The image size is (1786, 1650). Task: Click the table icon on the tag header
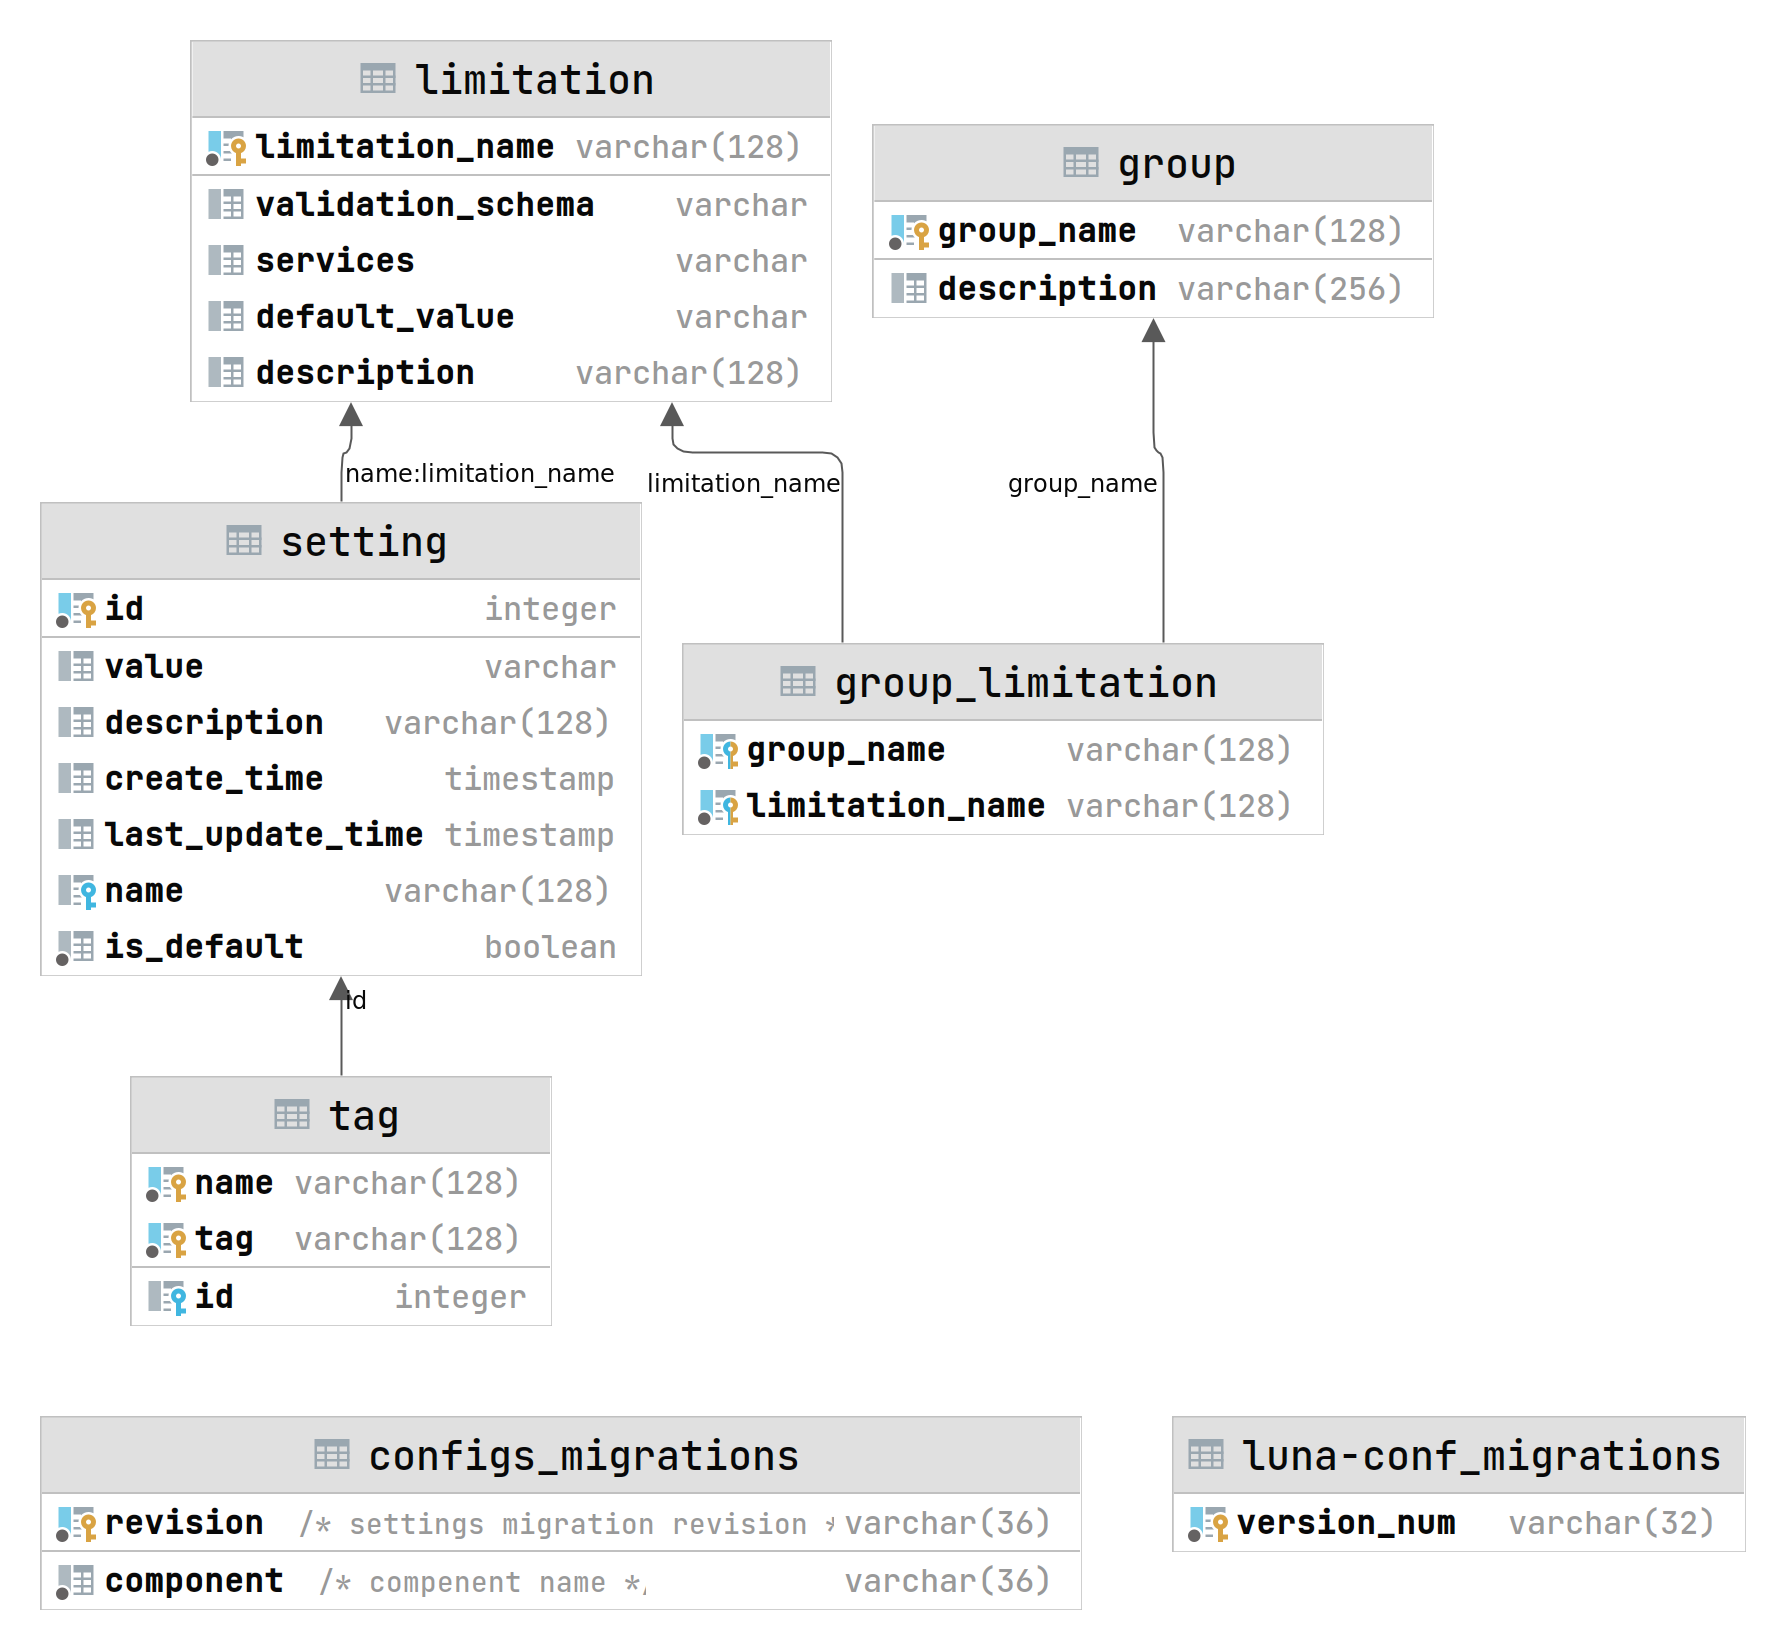[290, 1113]
